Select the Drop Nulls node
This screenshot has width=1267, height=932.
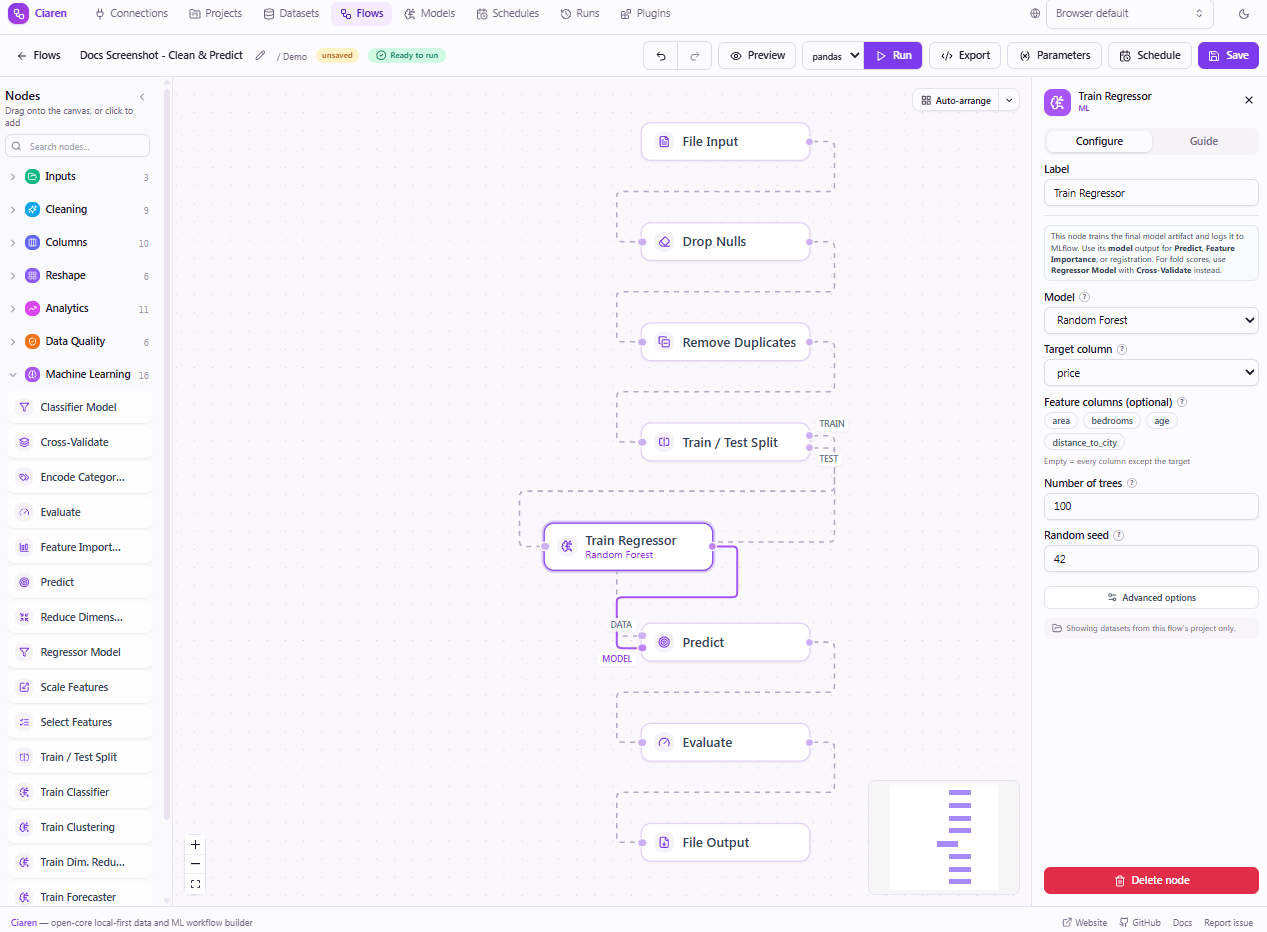[725, 242]
